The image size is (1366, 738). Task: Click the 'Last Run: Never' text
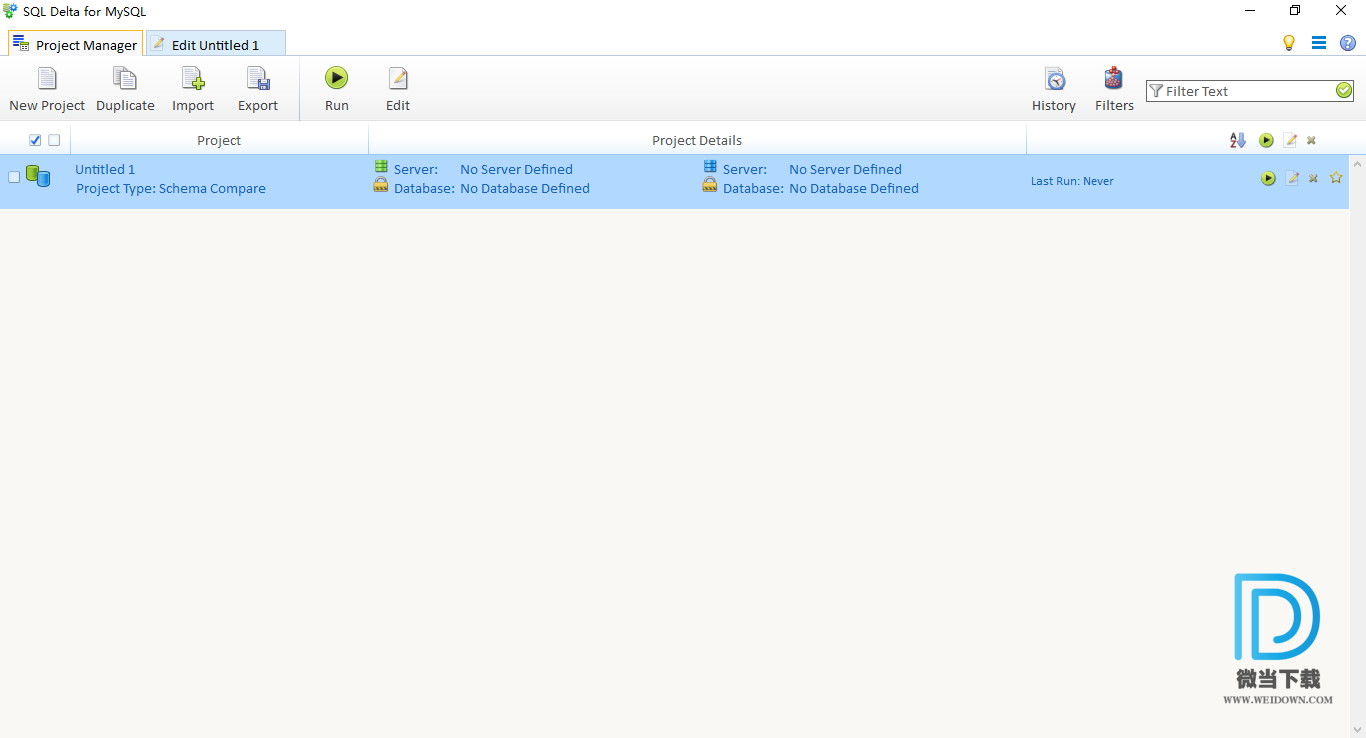(1072, 181)
